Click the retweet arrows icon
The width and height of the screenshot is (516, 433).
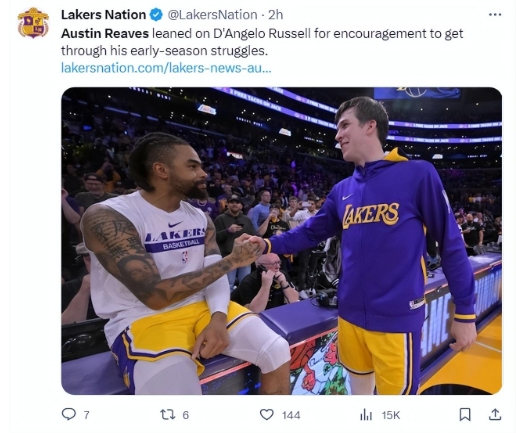pos(167,415)
